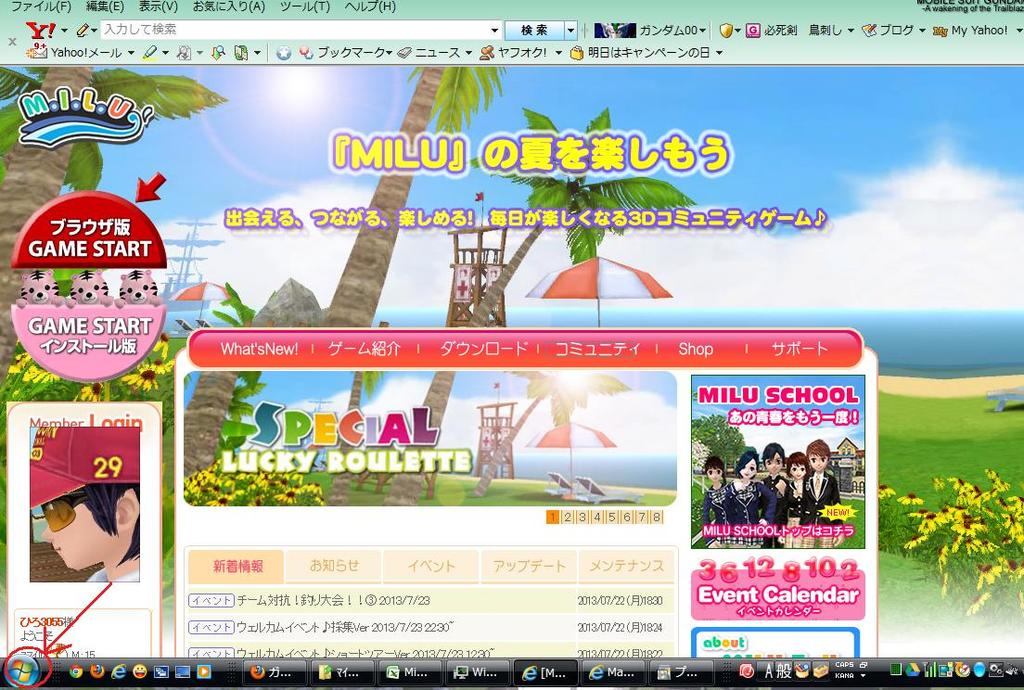
Task: Open the お気に入り(A) menu
Action: (228, 7)
